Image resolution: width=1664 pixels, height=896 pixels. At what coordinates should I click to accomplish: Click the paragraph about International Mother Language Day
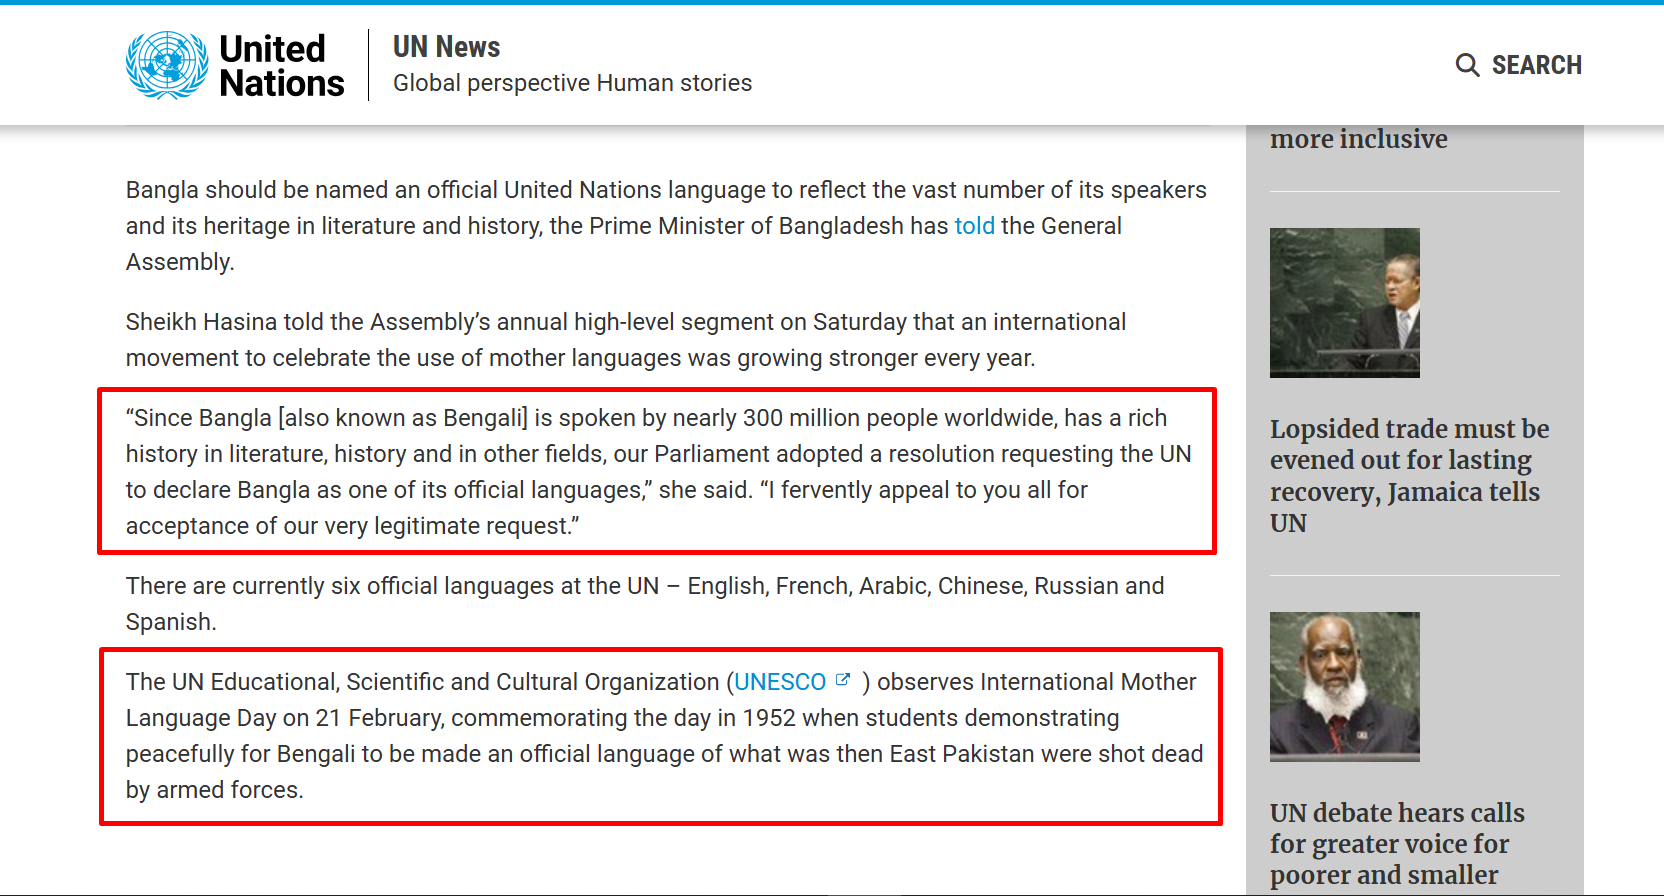[x=664, y=736]
